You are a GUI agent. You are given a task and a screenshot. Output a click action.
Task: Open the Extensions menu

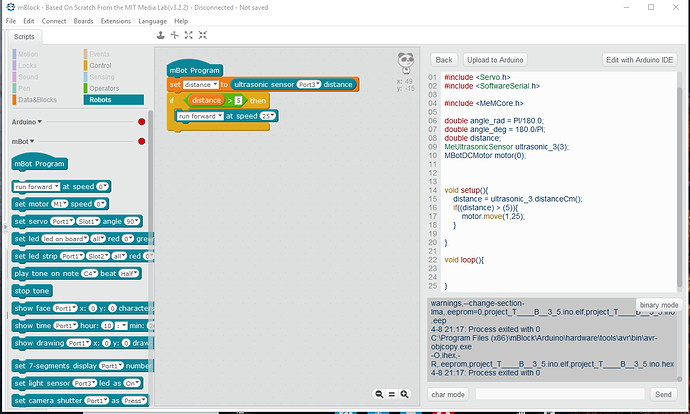coord(116,21)
